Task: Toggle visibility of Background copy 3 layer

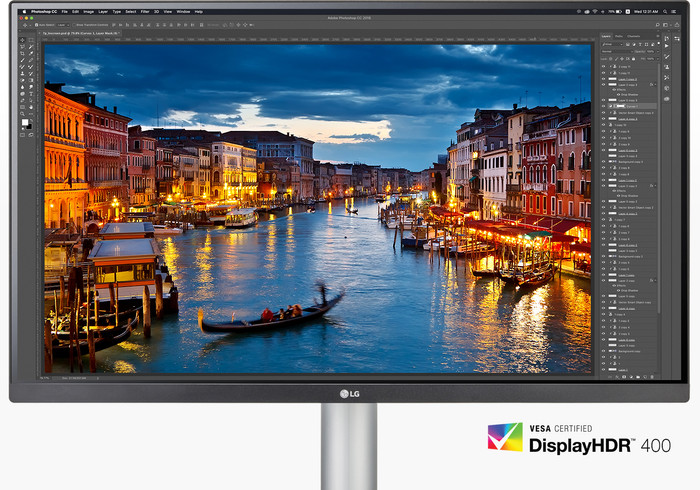Action: click(x=604, y=162)
